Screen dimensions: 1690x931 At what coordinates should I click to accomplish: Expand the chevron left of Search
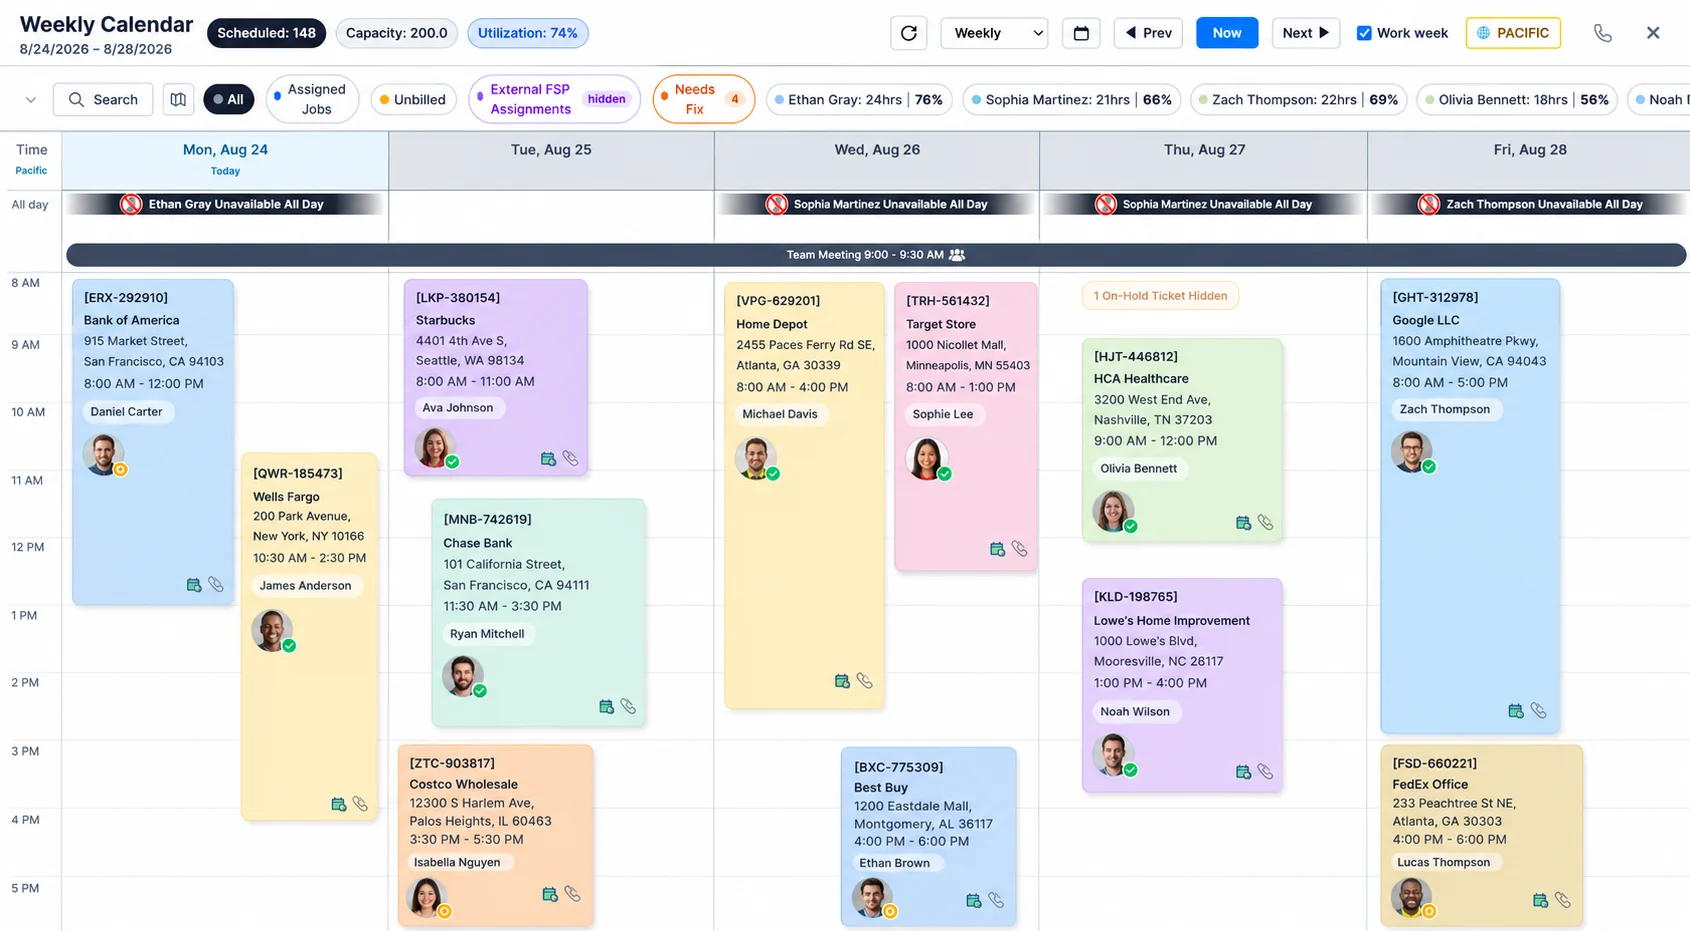(31, 99)
